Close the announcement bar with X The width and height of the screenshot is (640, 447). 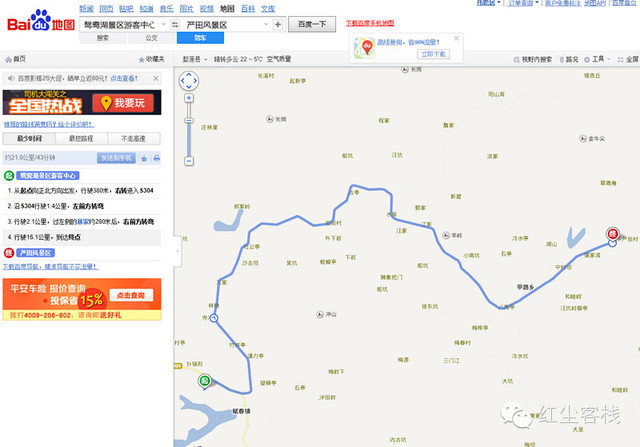click(x=156, y=78)
